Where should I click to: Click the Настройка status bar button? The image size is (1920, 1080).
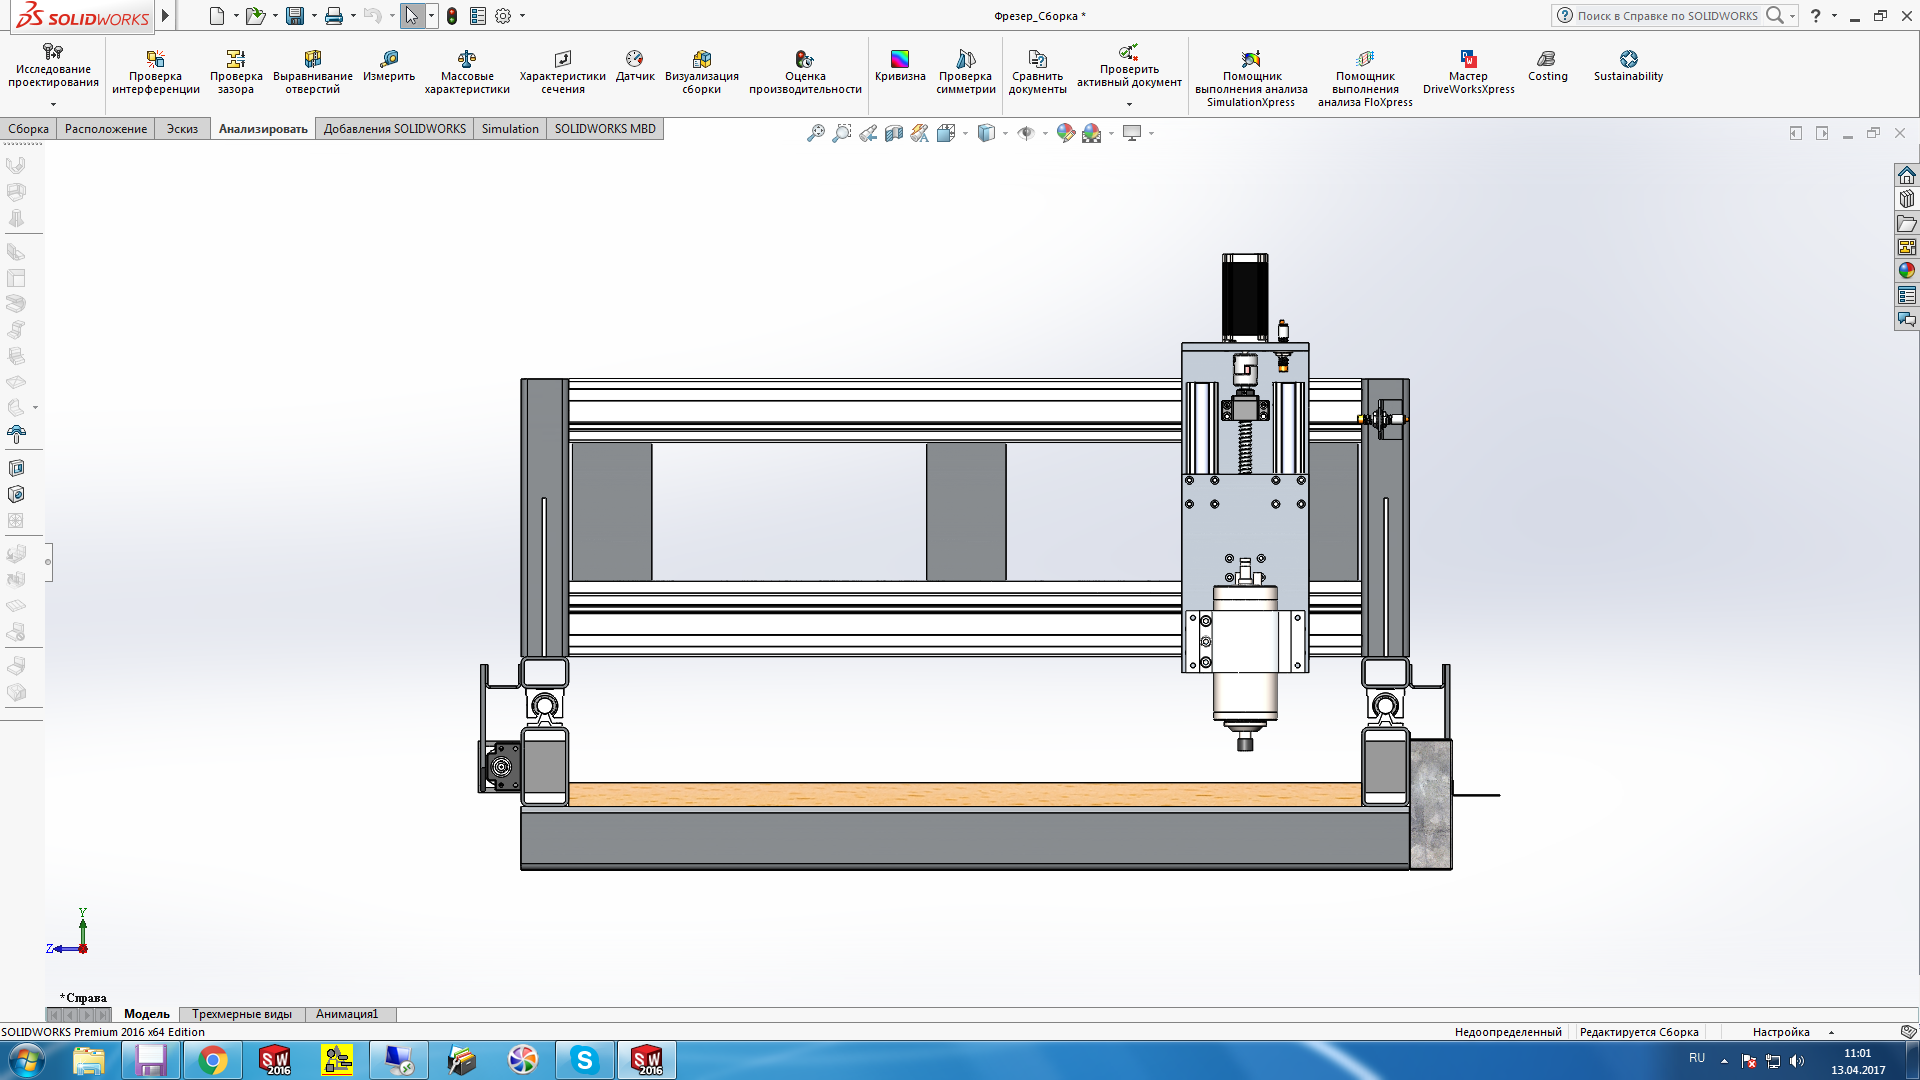[1781, 1032]
